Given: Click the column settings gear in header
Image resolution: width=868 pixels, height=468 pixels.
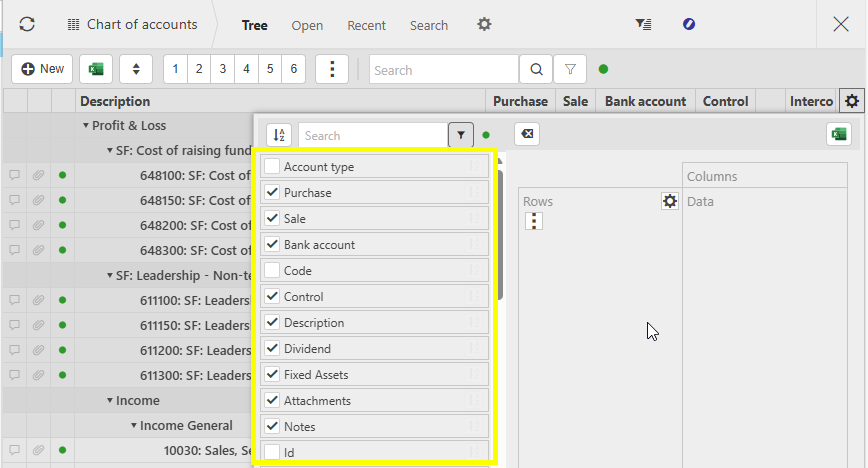Looking at the screenshot, I should (851, 101).
